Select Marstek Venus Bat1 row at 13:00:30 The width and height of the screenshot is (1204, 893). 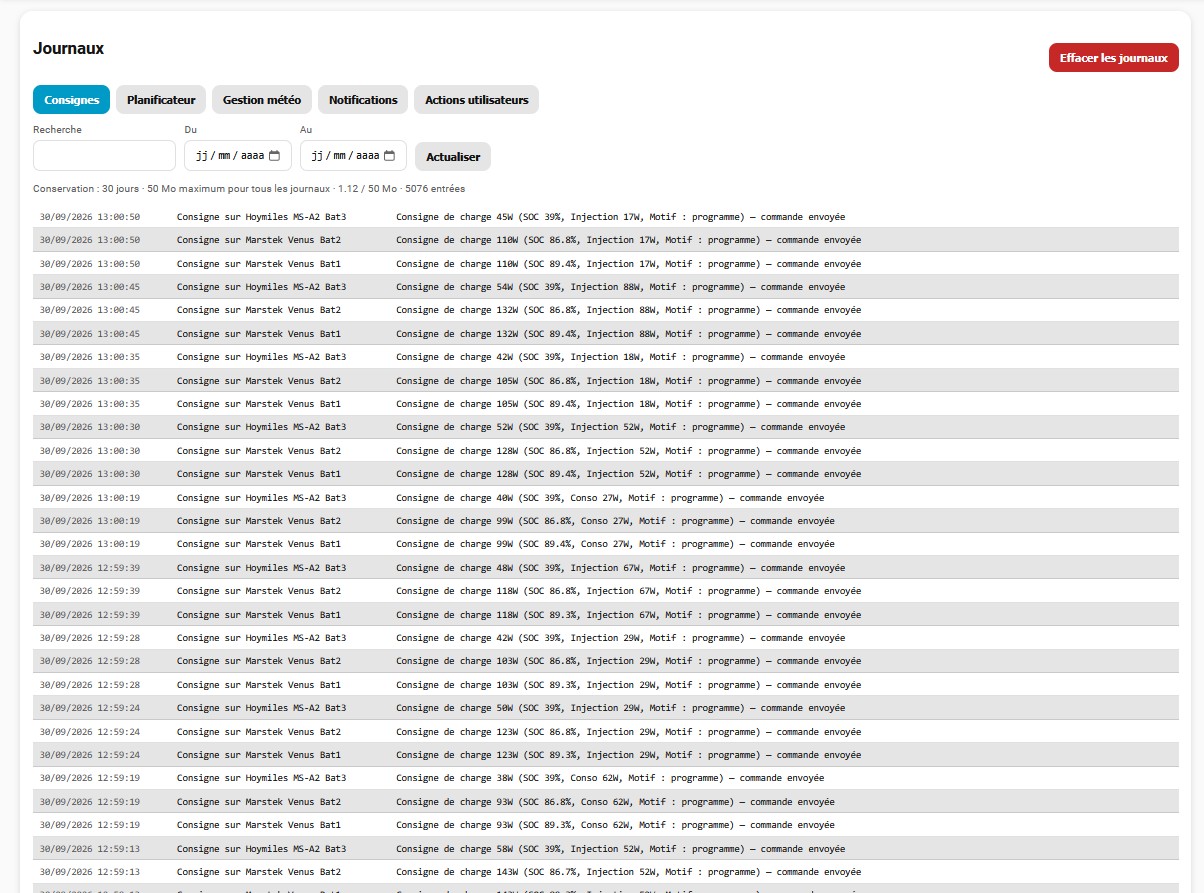point(606,474)
